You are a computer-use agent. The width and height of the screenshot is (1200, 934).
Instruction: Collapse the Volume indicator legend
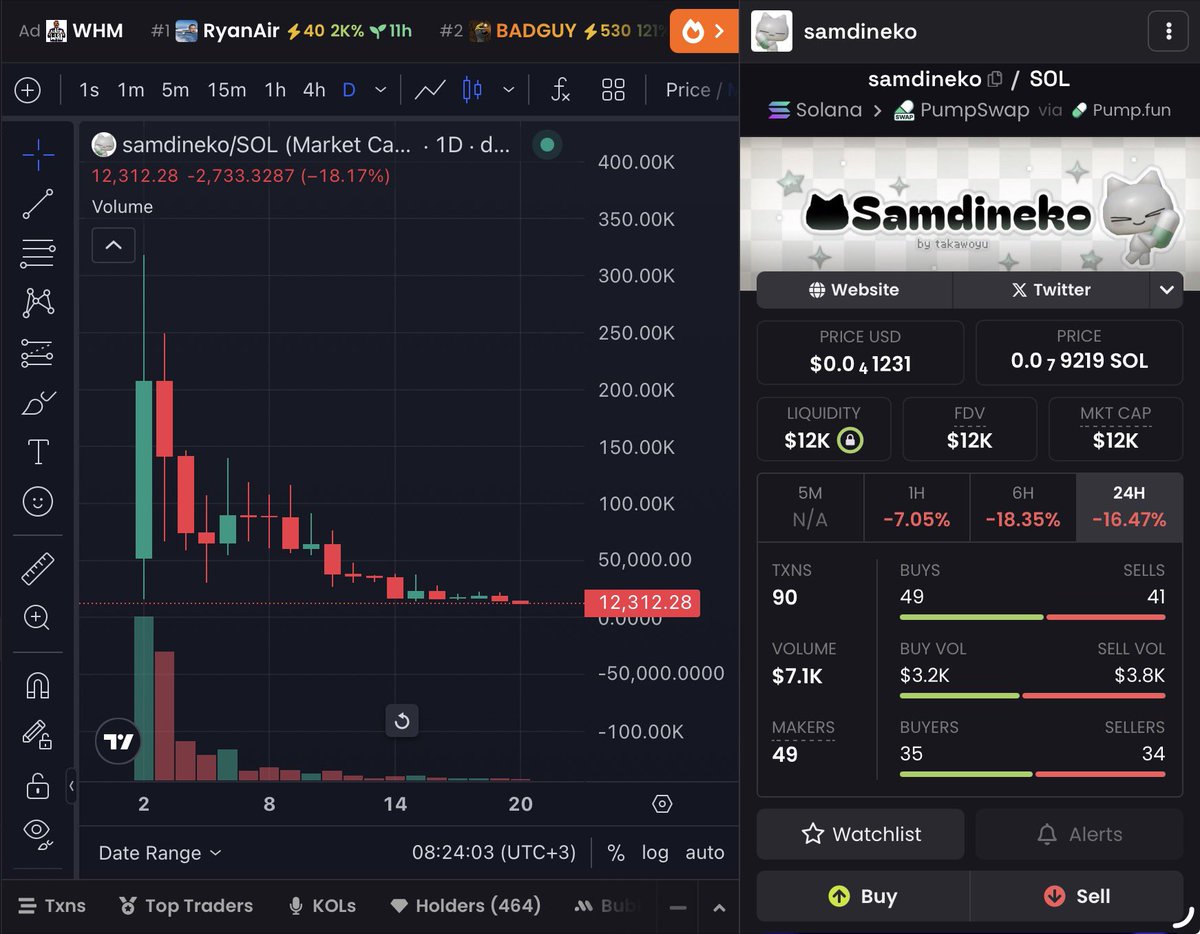point(113,245)
